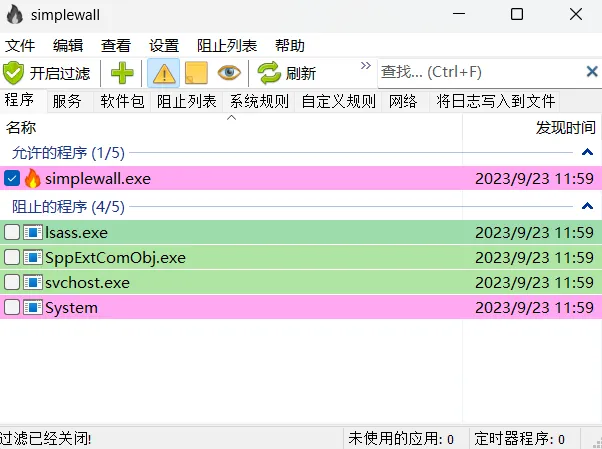This screenshot has width=602, height=449.
Task: Uncheck the simplewall.exe checkbox
Action: [12, 178]
